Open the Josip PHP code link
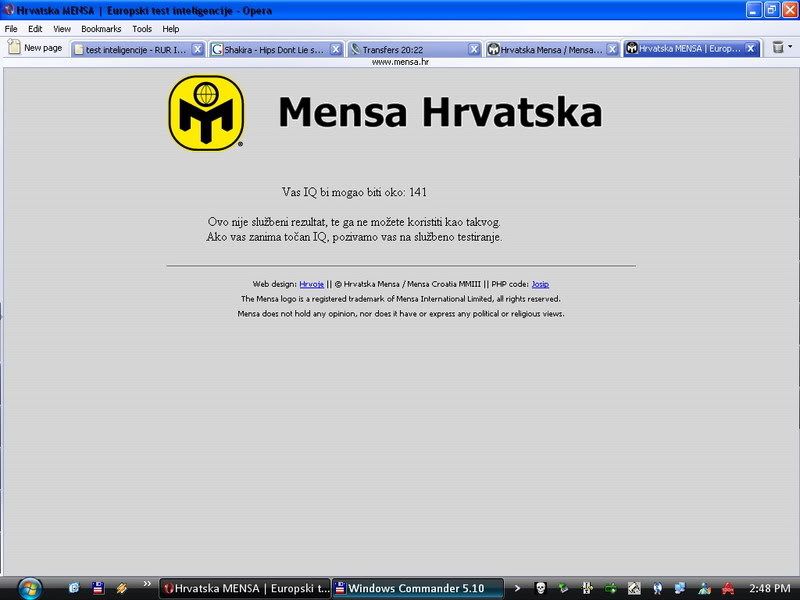 (x=540, y=284)
